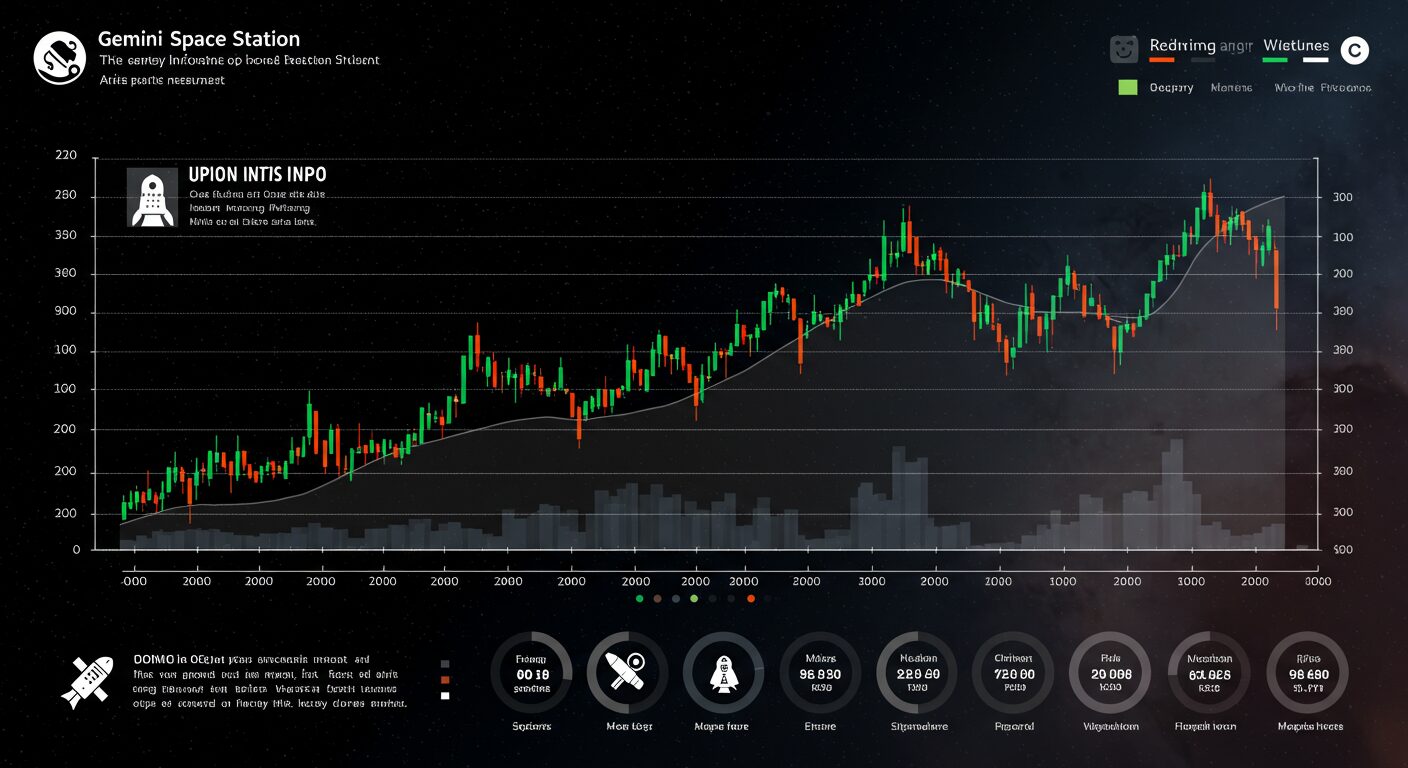The image size is (1408, 768).
Task: Click the smiley face icon near Redrirmg
Action: coord(1125,49)
